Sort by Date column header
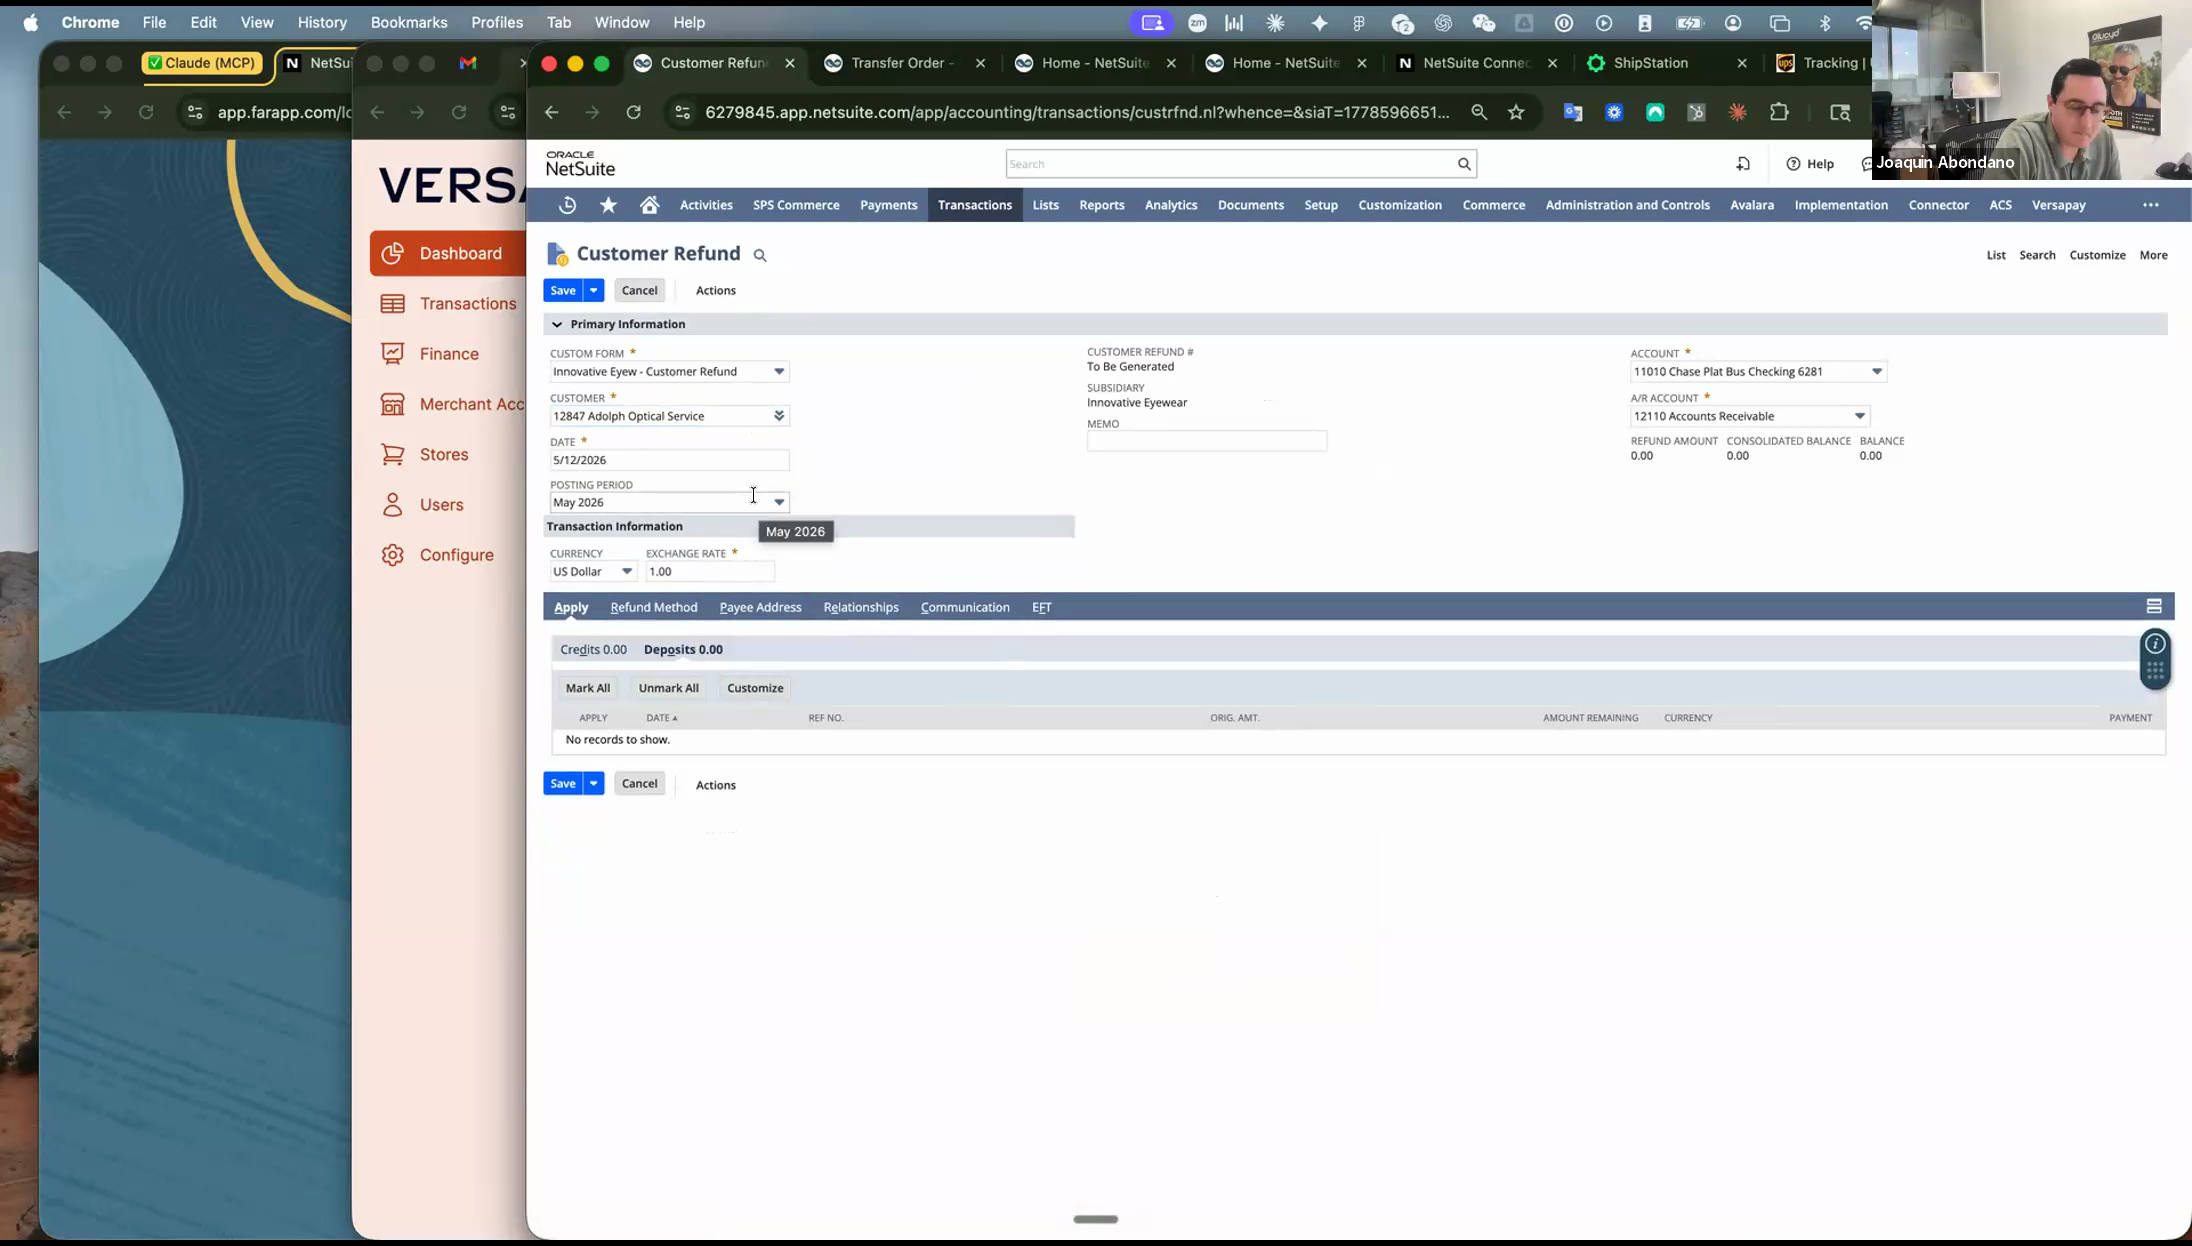Screen dimensions: 2192x1246 [661, 718]
